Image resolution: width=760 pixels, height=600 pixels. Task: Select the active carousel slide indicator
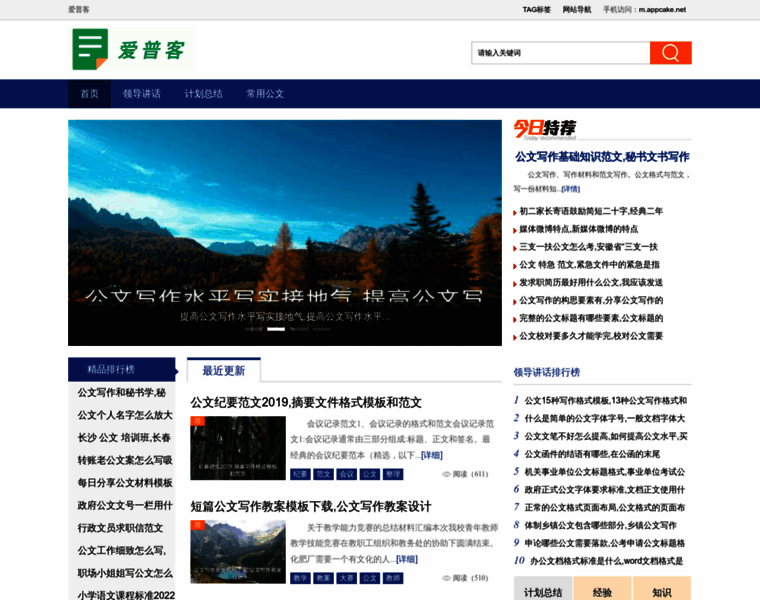276,328
